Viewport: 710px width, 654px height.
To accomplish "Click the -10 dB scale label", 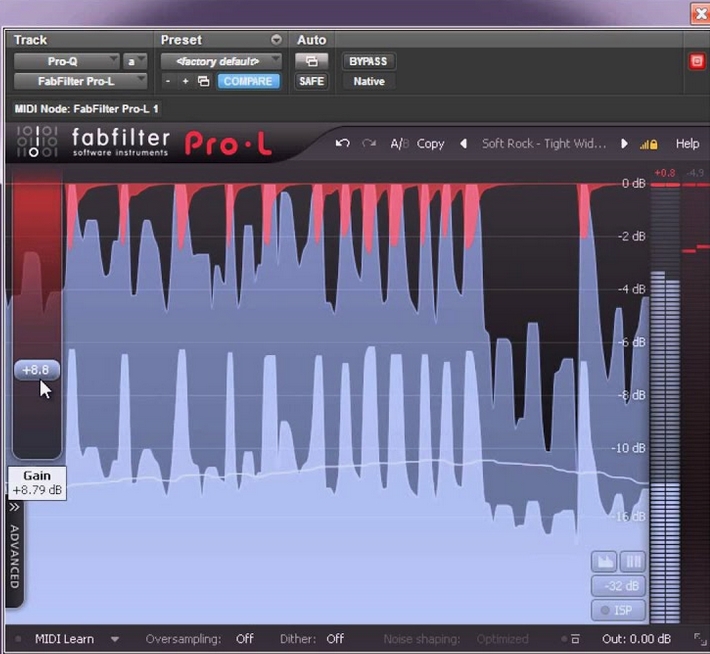I will tap(628, 448).
